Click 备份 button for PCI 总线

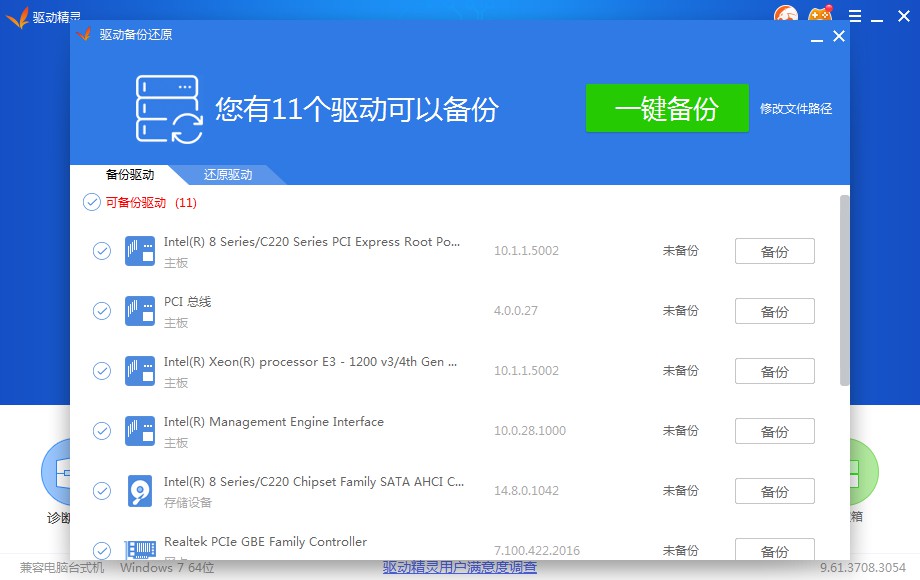click(774, 311)
